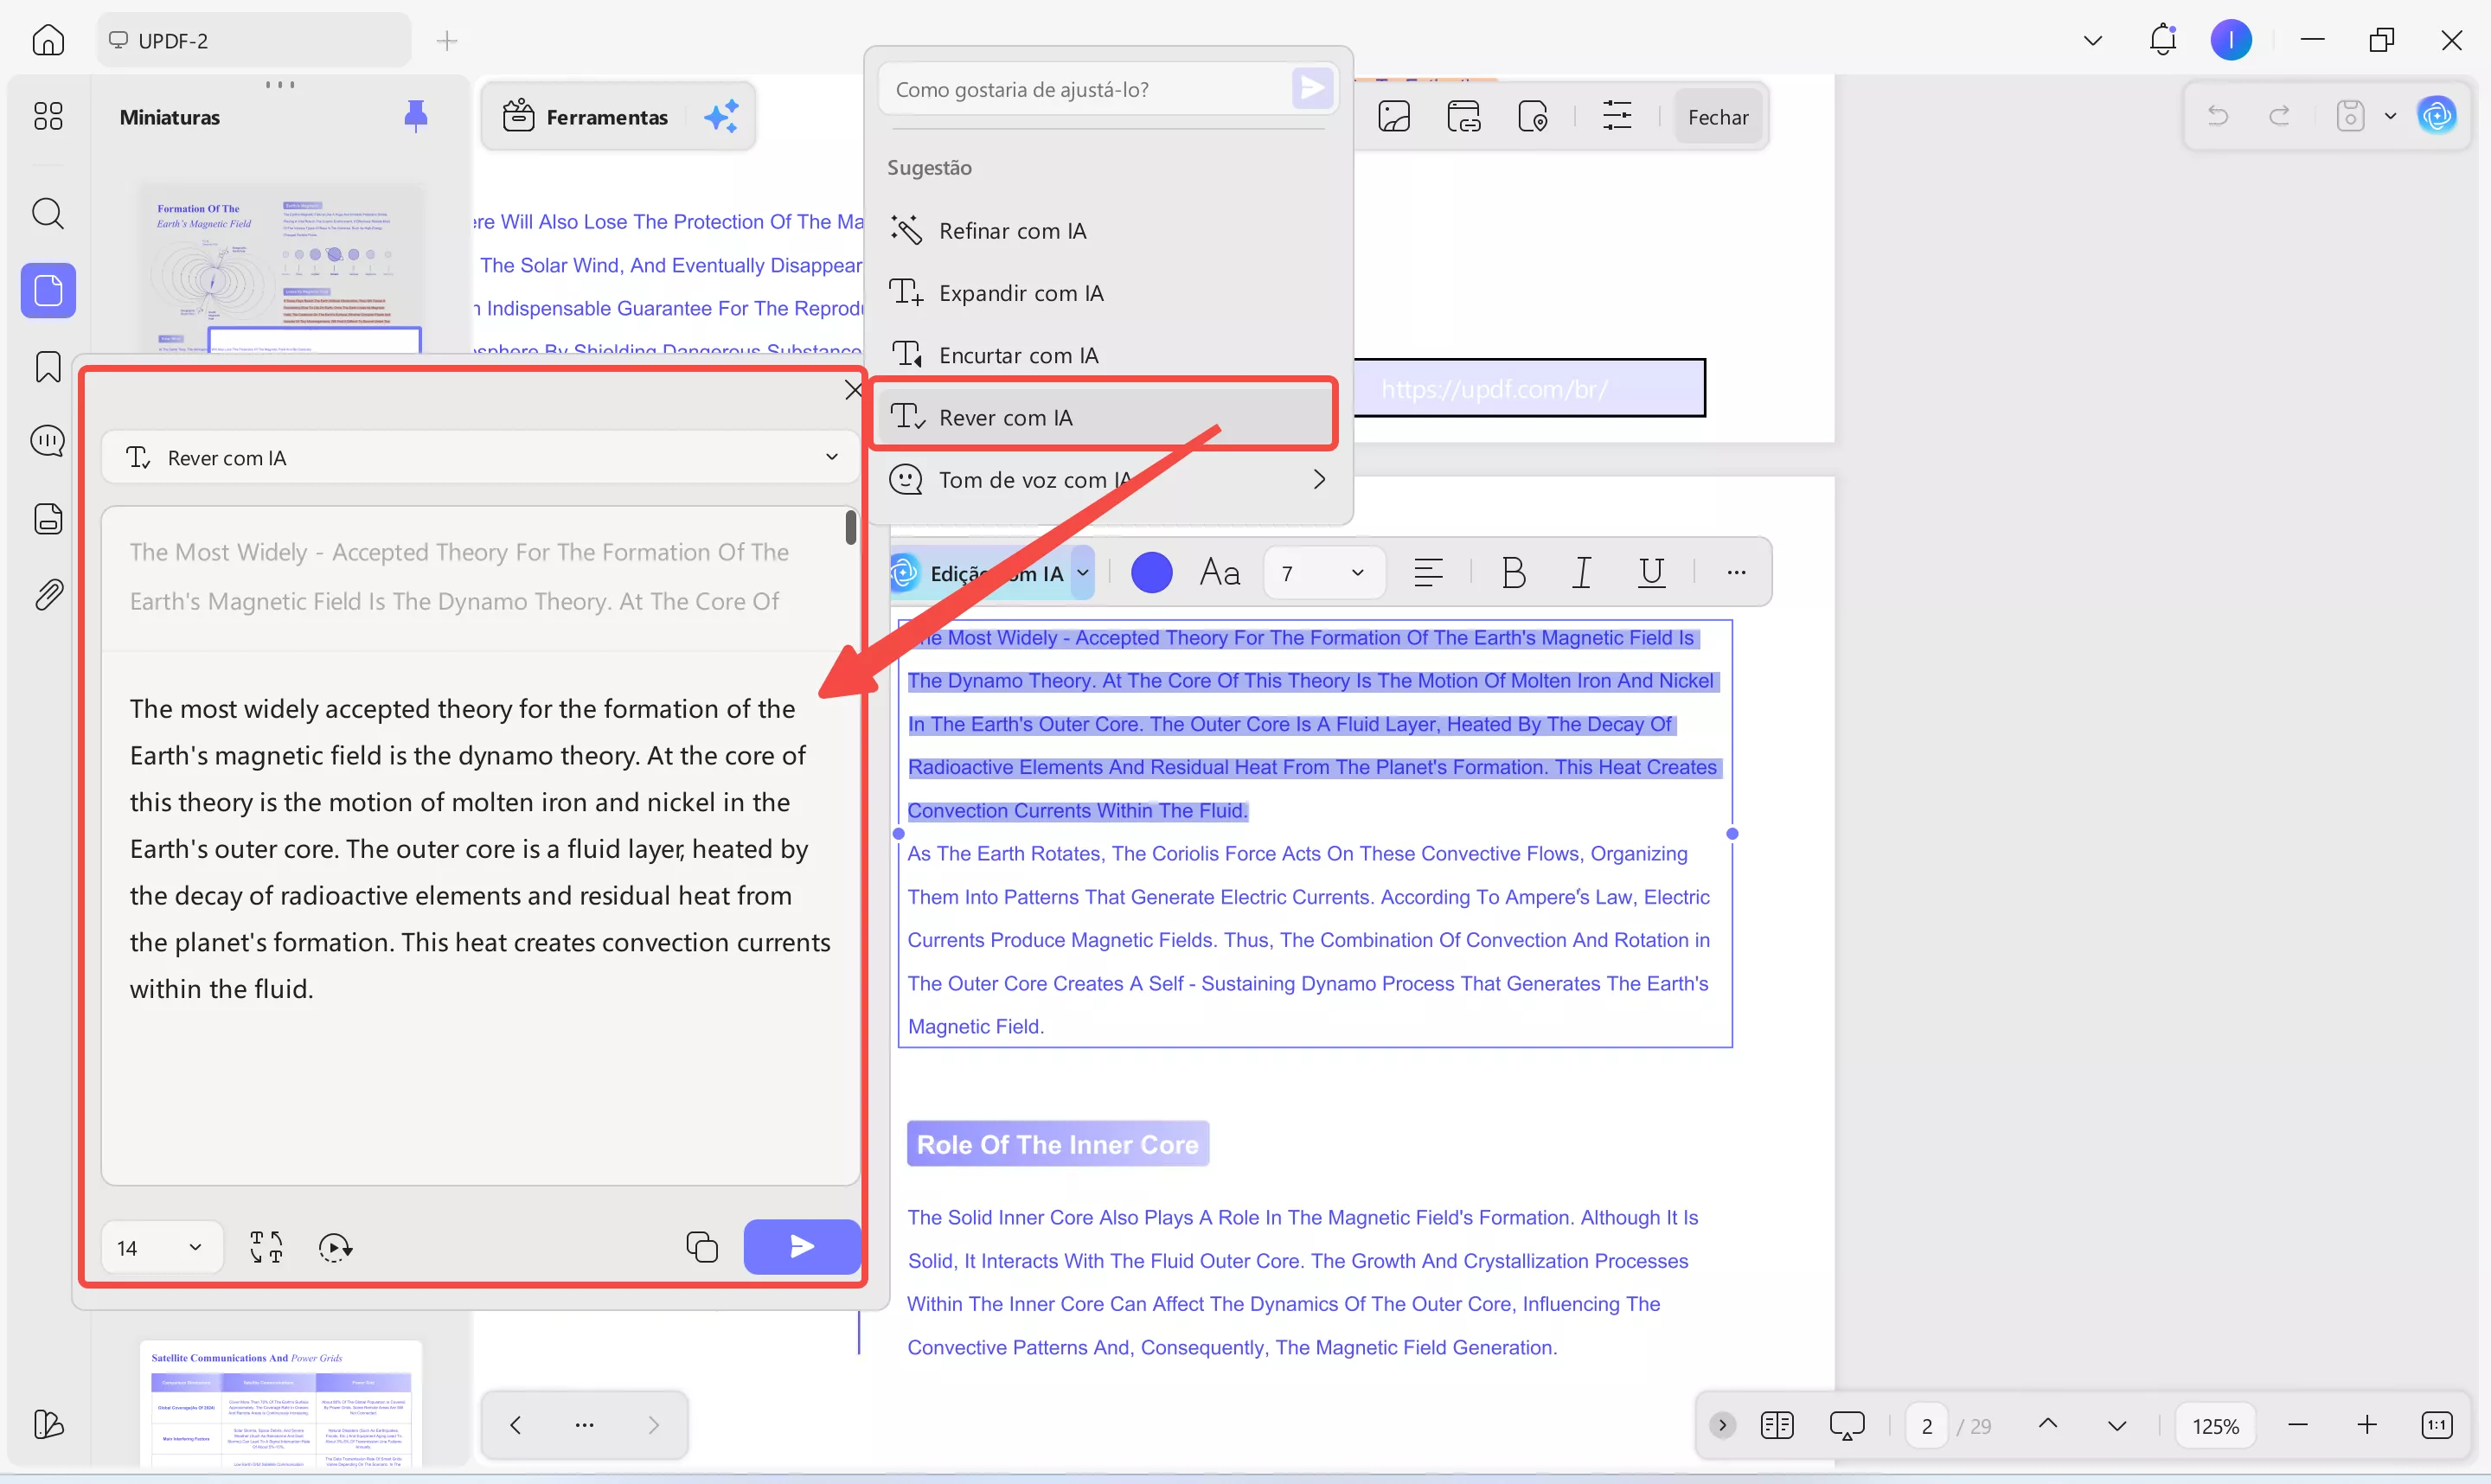Click the replace text icon in the AI panel

(x=266, y=1247)
